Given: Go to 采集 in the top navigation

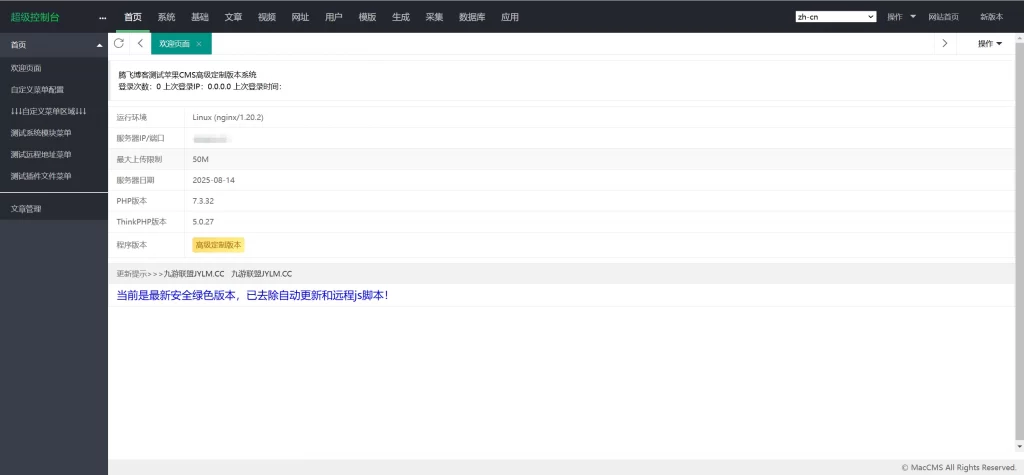Looking at the screenshot, I should 434,17.
